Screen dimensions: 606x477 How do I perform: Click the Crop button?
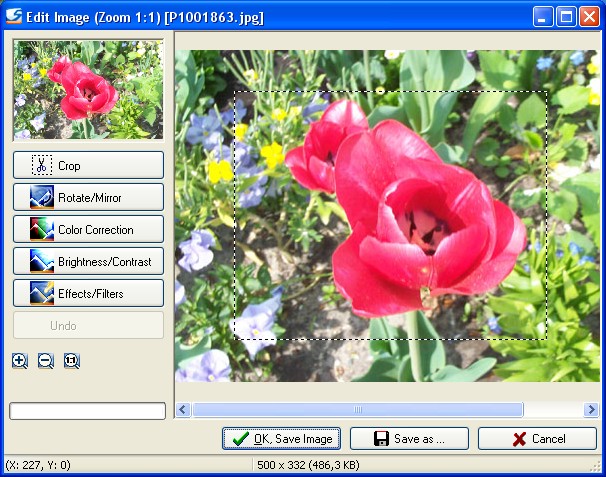[89, 165]
